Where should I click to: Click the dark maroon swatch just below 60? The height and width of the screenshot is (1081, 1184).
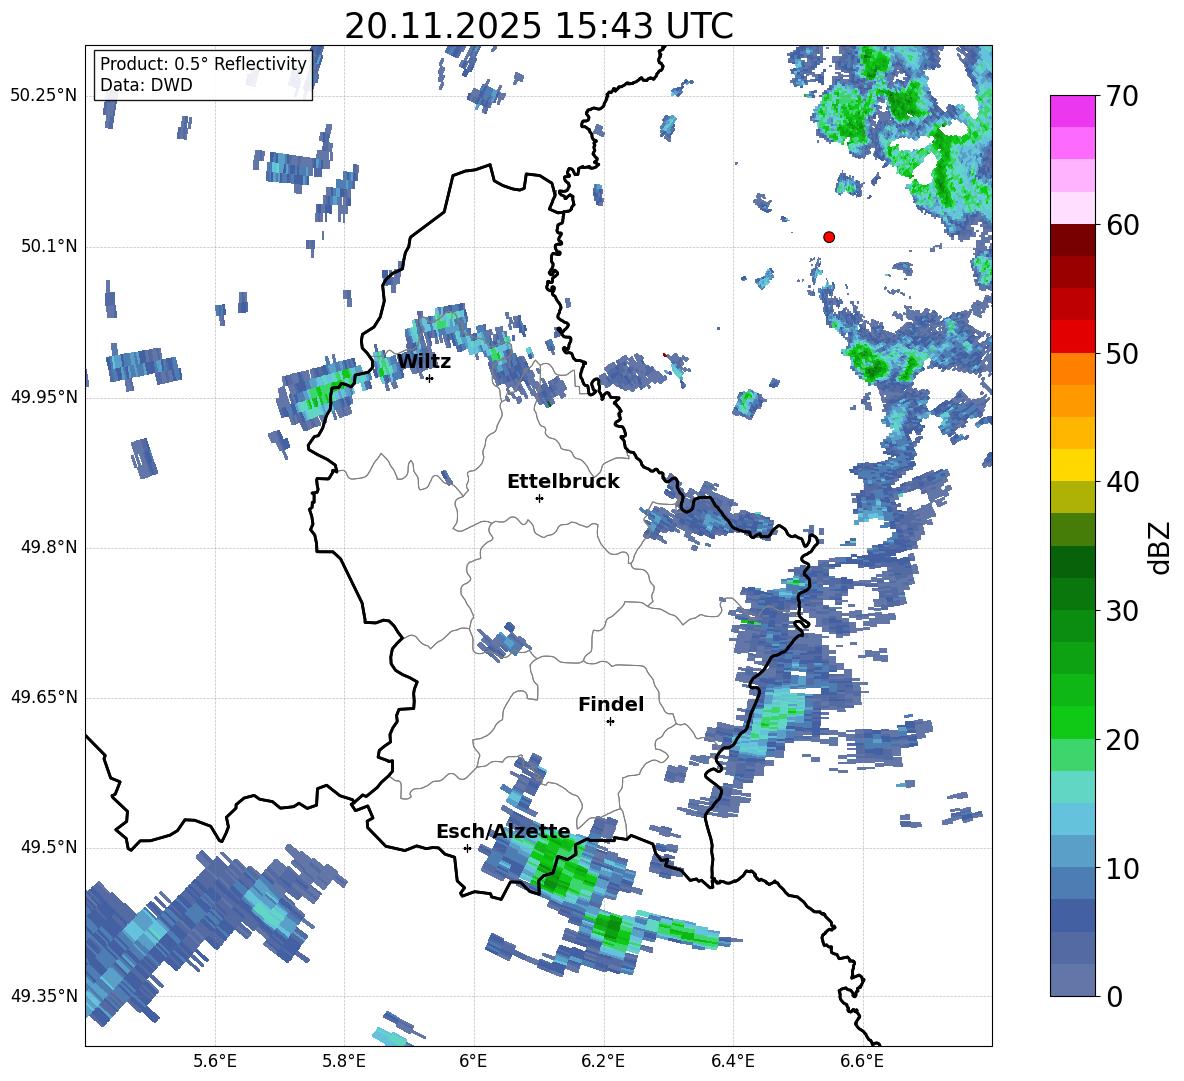point(1072,240)
